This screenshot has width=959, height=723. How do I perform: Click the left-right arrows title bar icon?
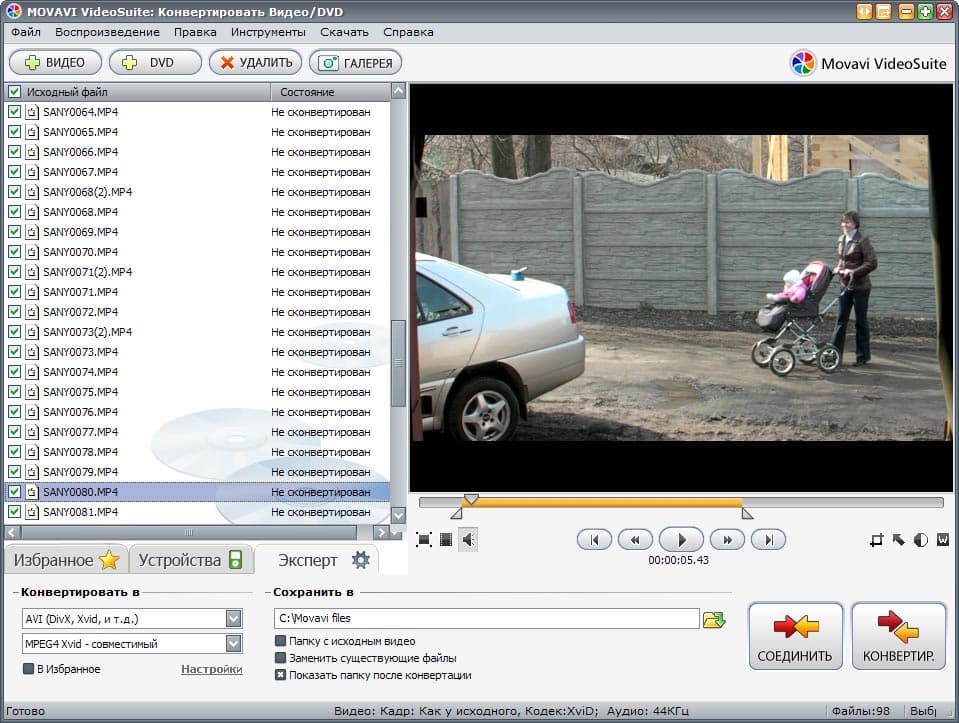click(x=864, y=12)
